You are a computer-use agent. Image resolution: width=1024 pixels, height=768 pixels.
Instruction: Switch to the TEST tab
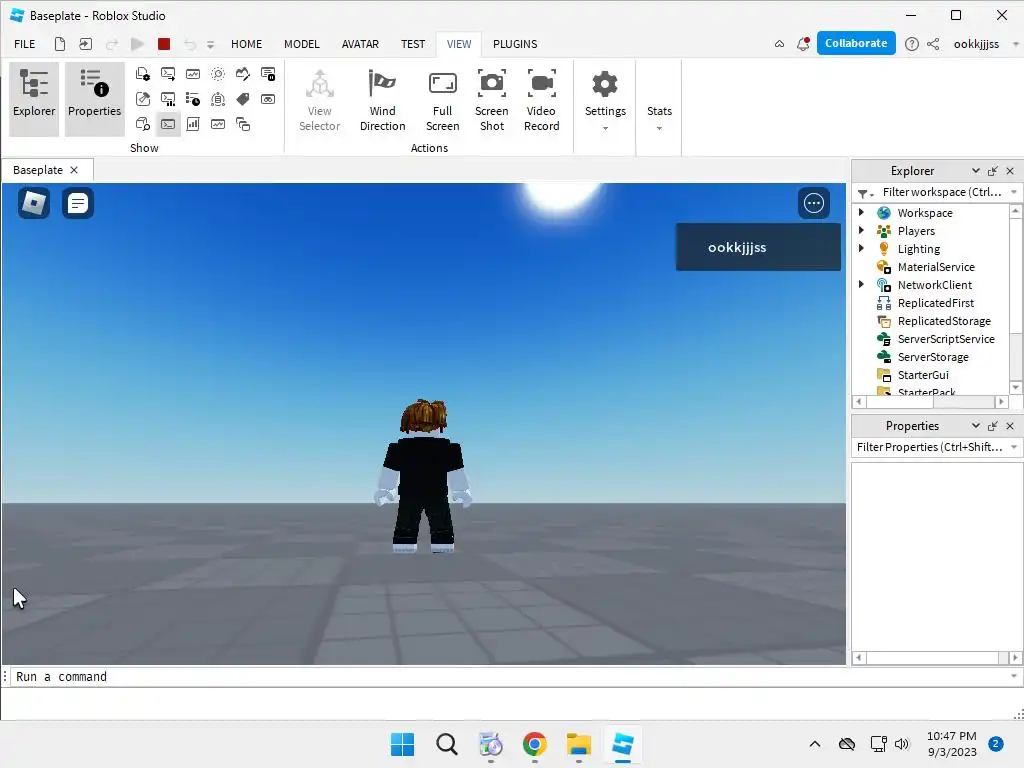[413, 44]
